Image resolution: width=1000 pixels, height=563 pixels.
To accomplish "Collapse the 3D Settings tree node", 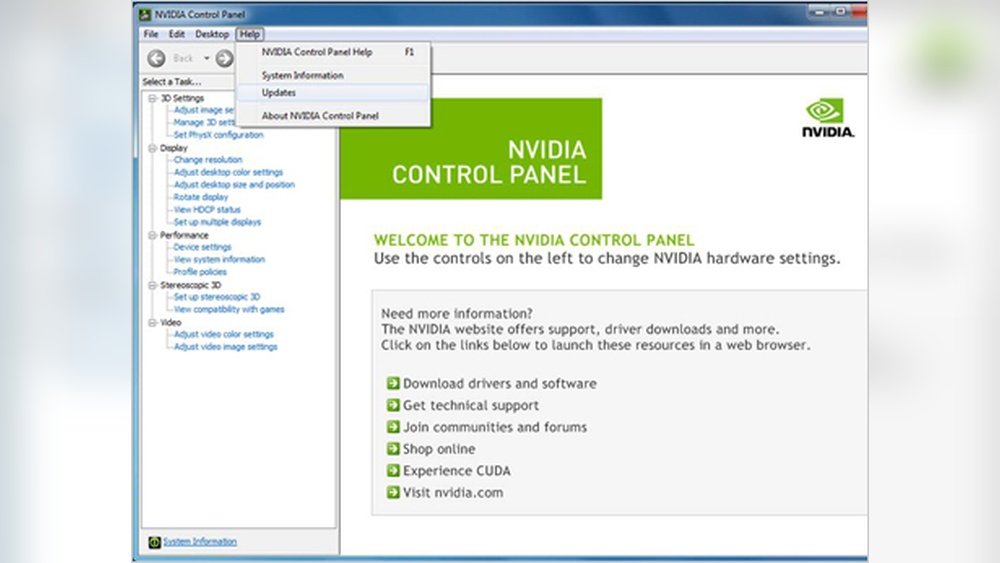I will pos(153,98).
